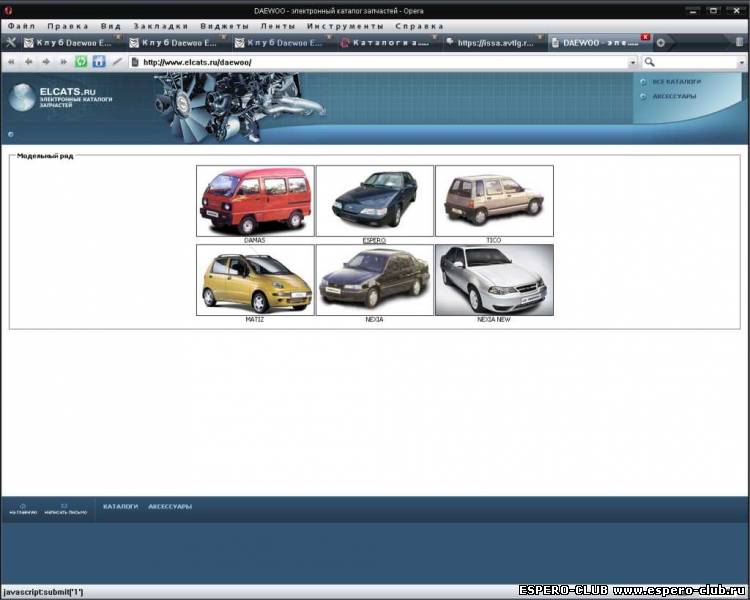Click the search magnifier icon

pos(649,62)
